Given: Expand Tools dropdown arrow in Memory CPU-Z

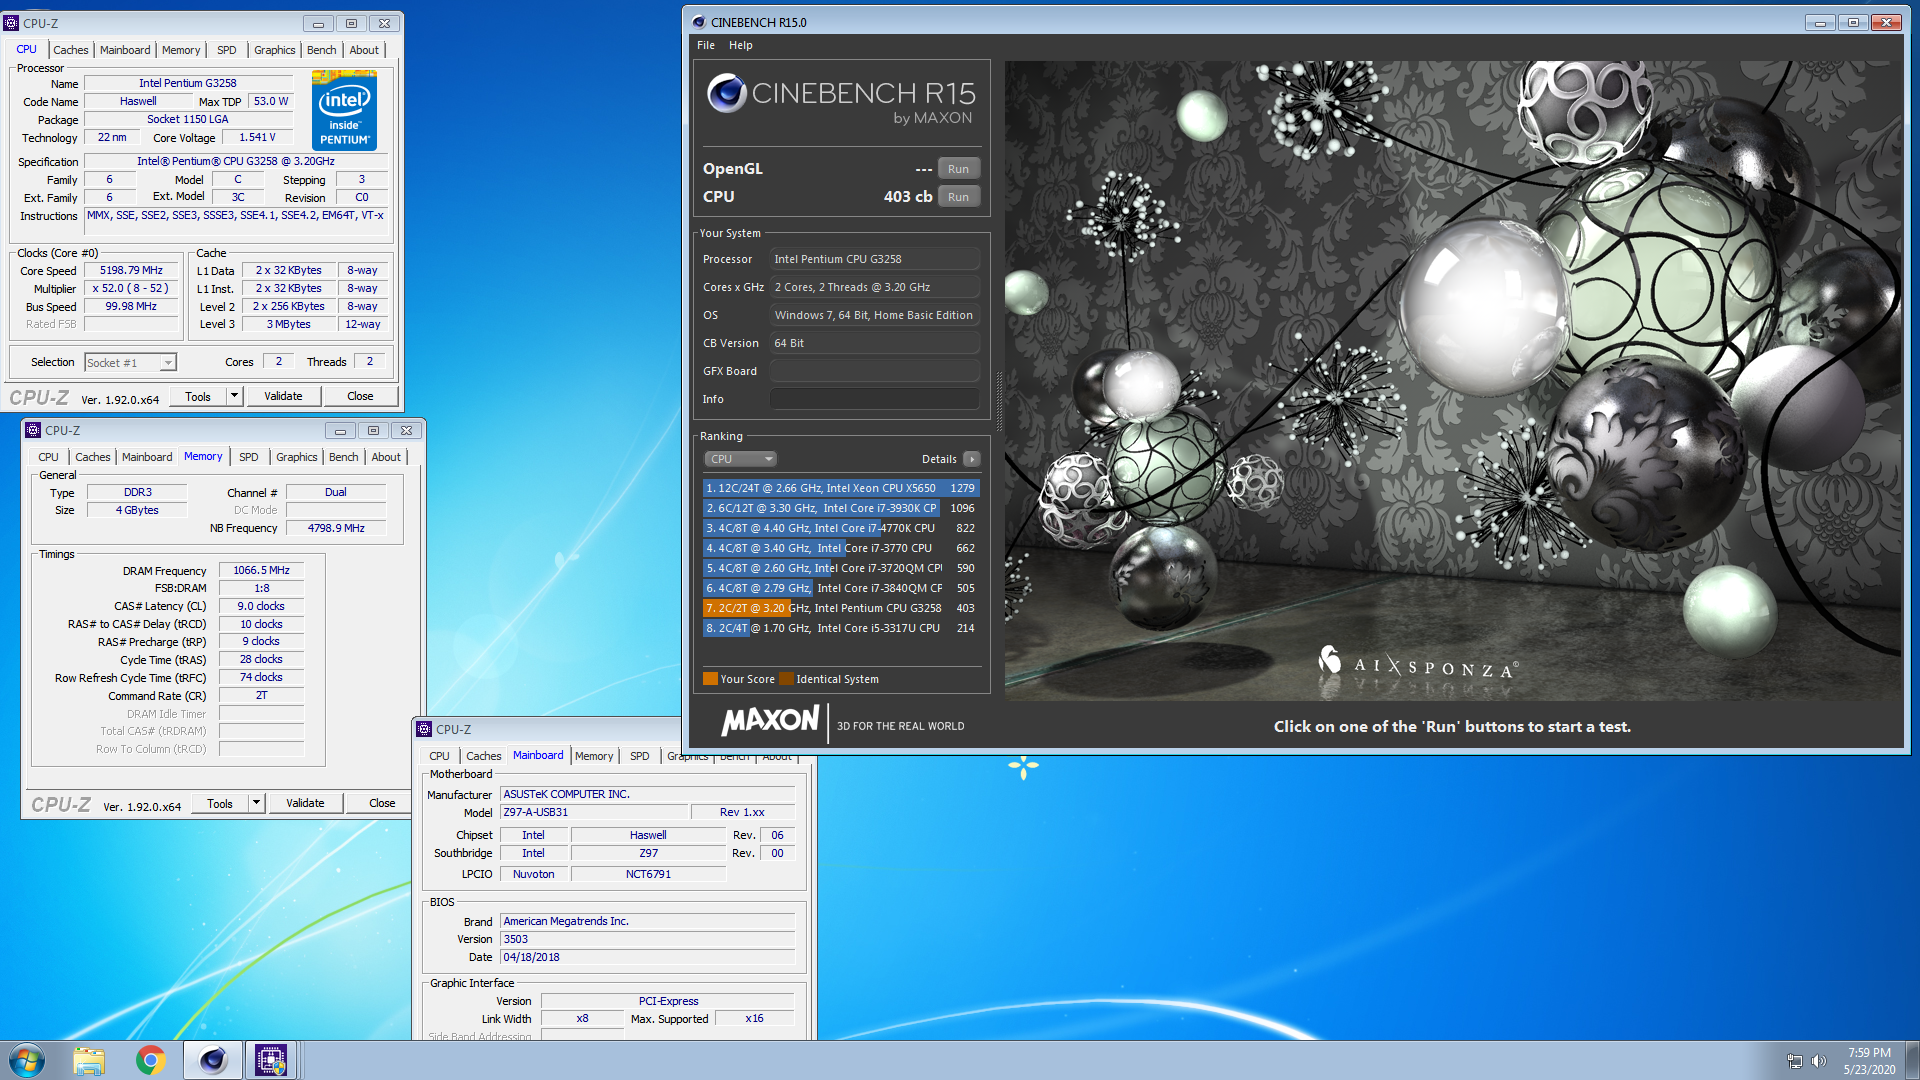Looking at the screenshot, I should coord(256,803).
